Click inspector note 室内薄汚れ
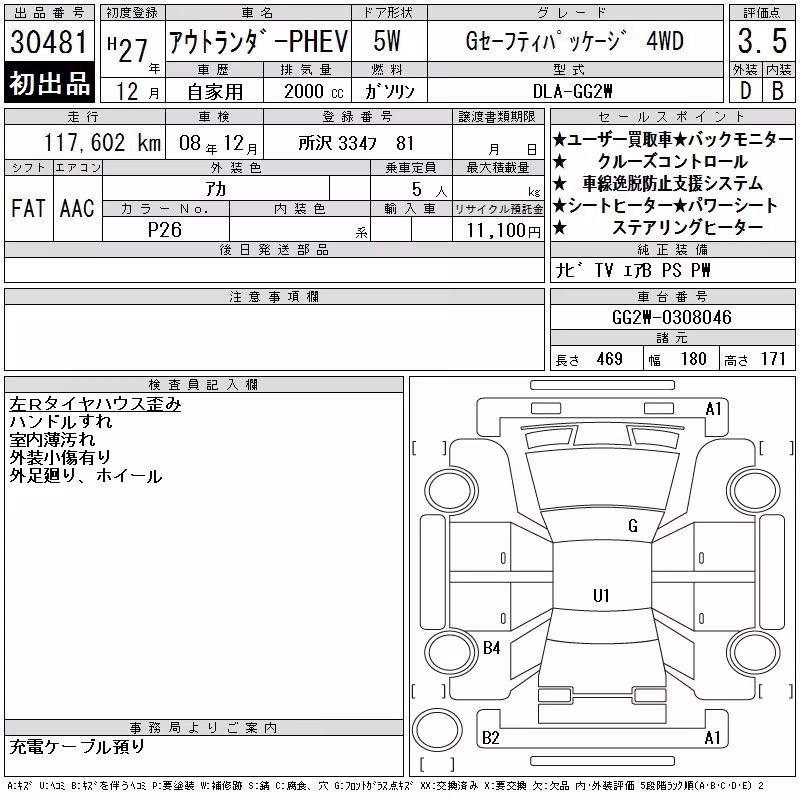The height and width of the screenshot is (800, 800). tap(53, 439)
